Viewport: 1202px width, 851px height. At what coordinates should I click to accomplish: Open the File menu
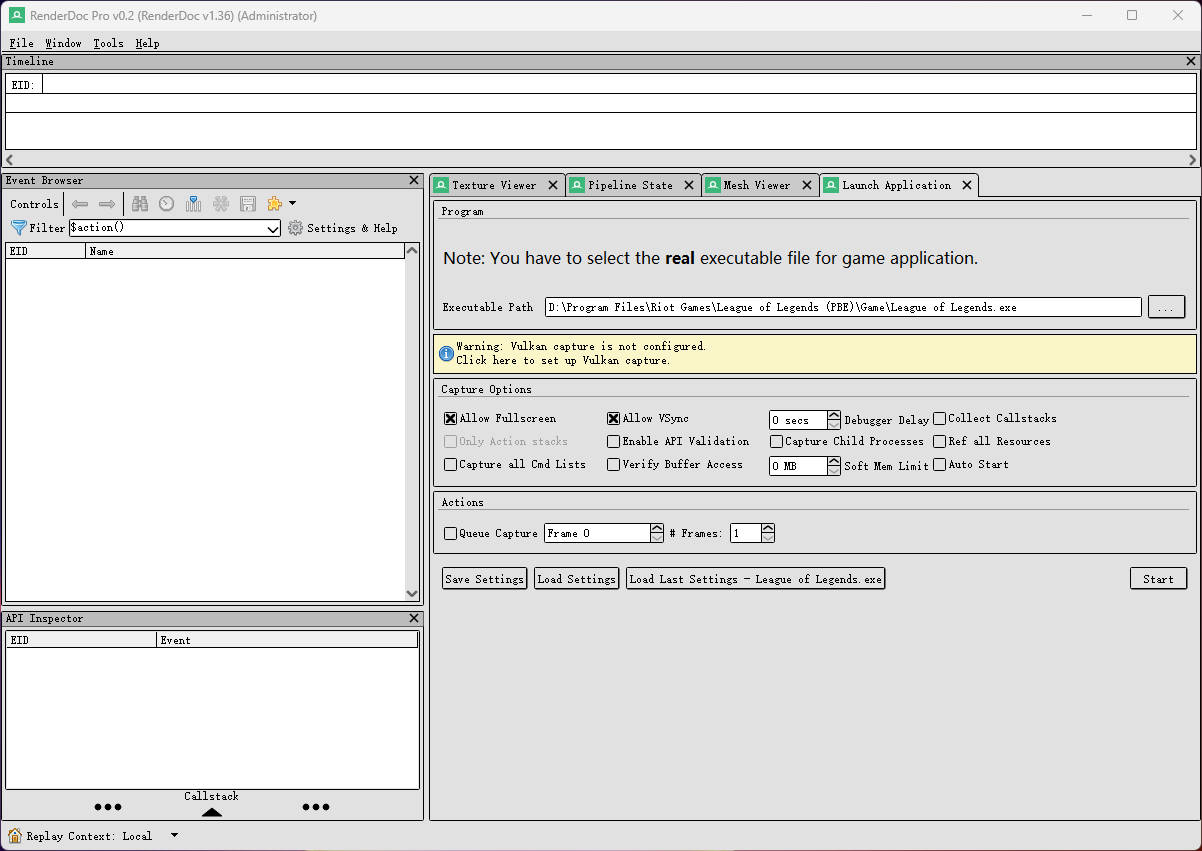click(21, 43)
